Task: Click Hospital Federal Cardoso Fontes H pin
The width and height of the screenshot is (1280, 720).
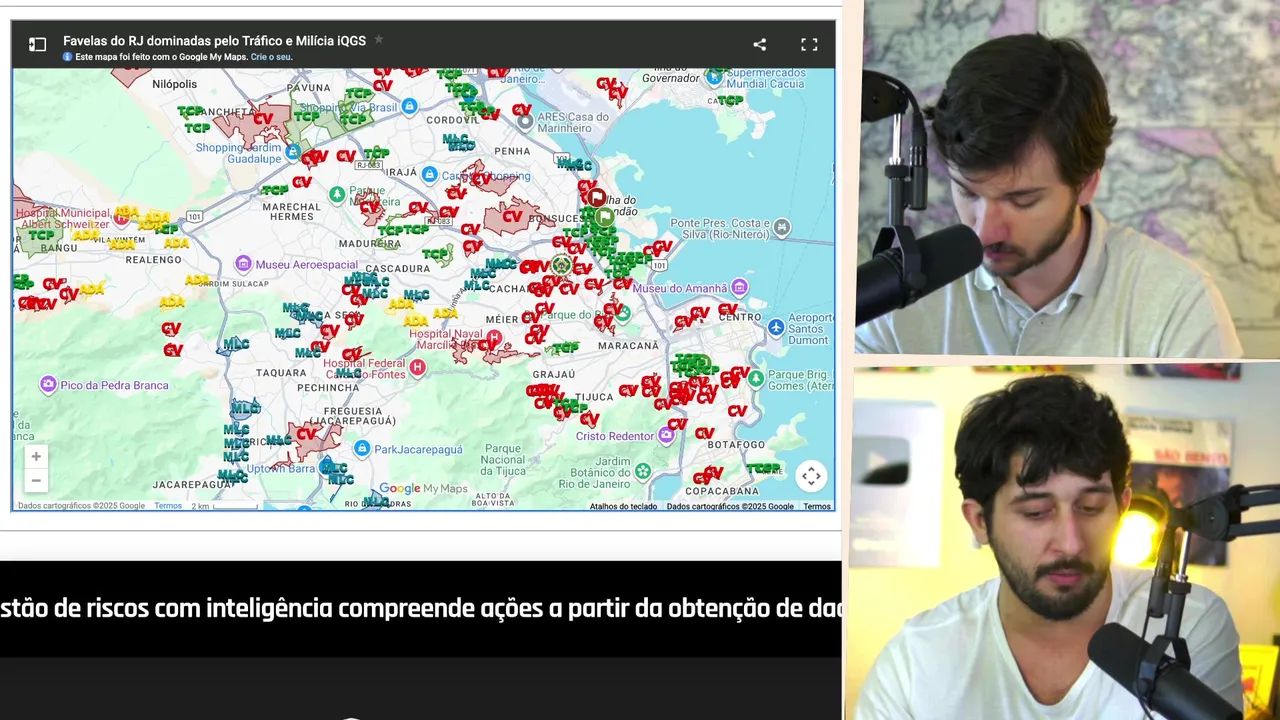Action: click(x=417, y=368)
